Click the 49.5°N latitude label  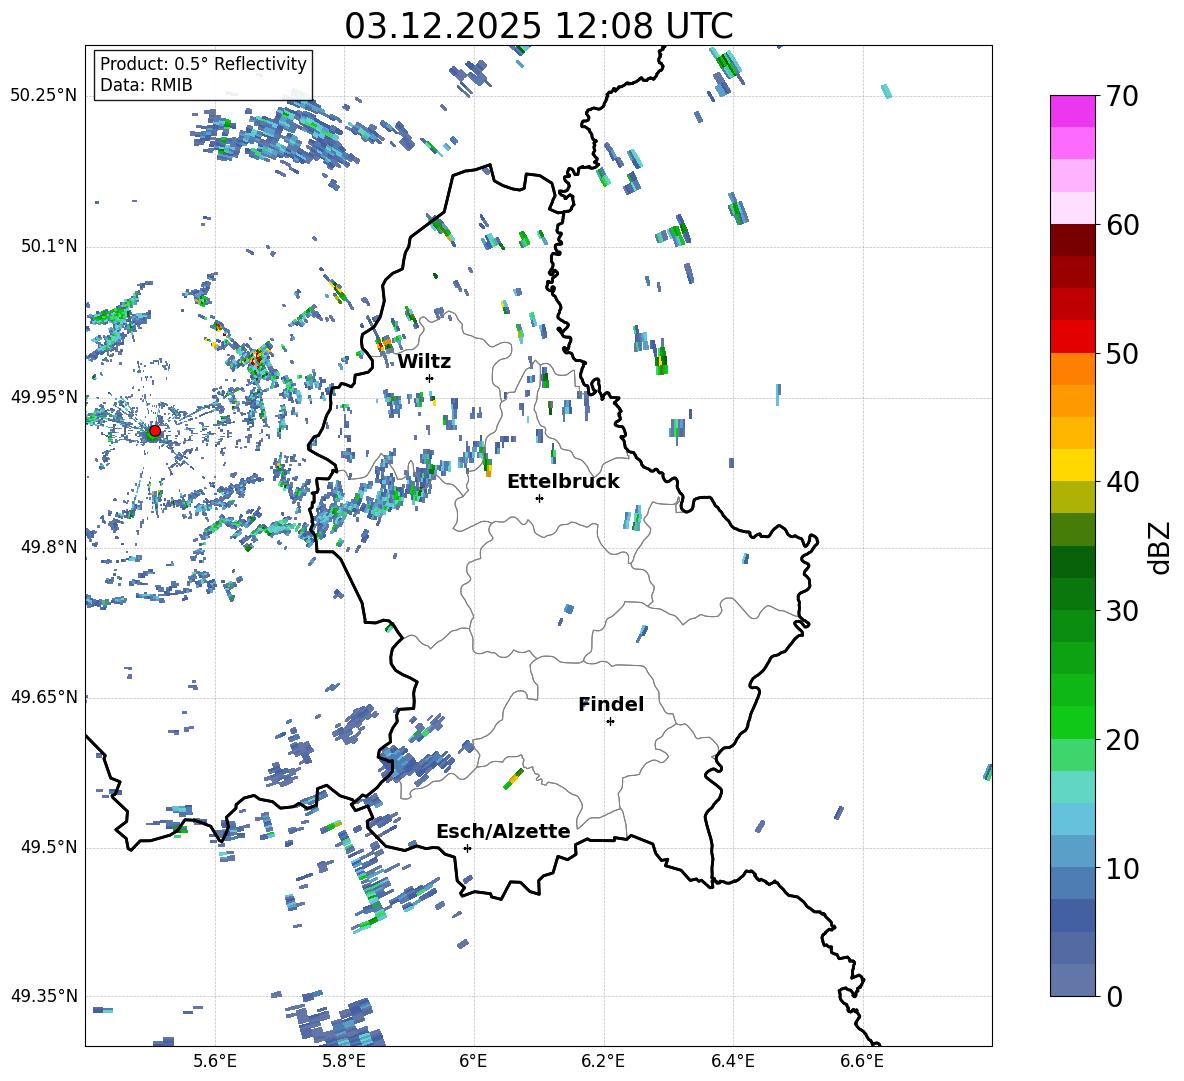[48, 846]
